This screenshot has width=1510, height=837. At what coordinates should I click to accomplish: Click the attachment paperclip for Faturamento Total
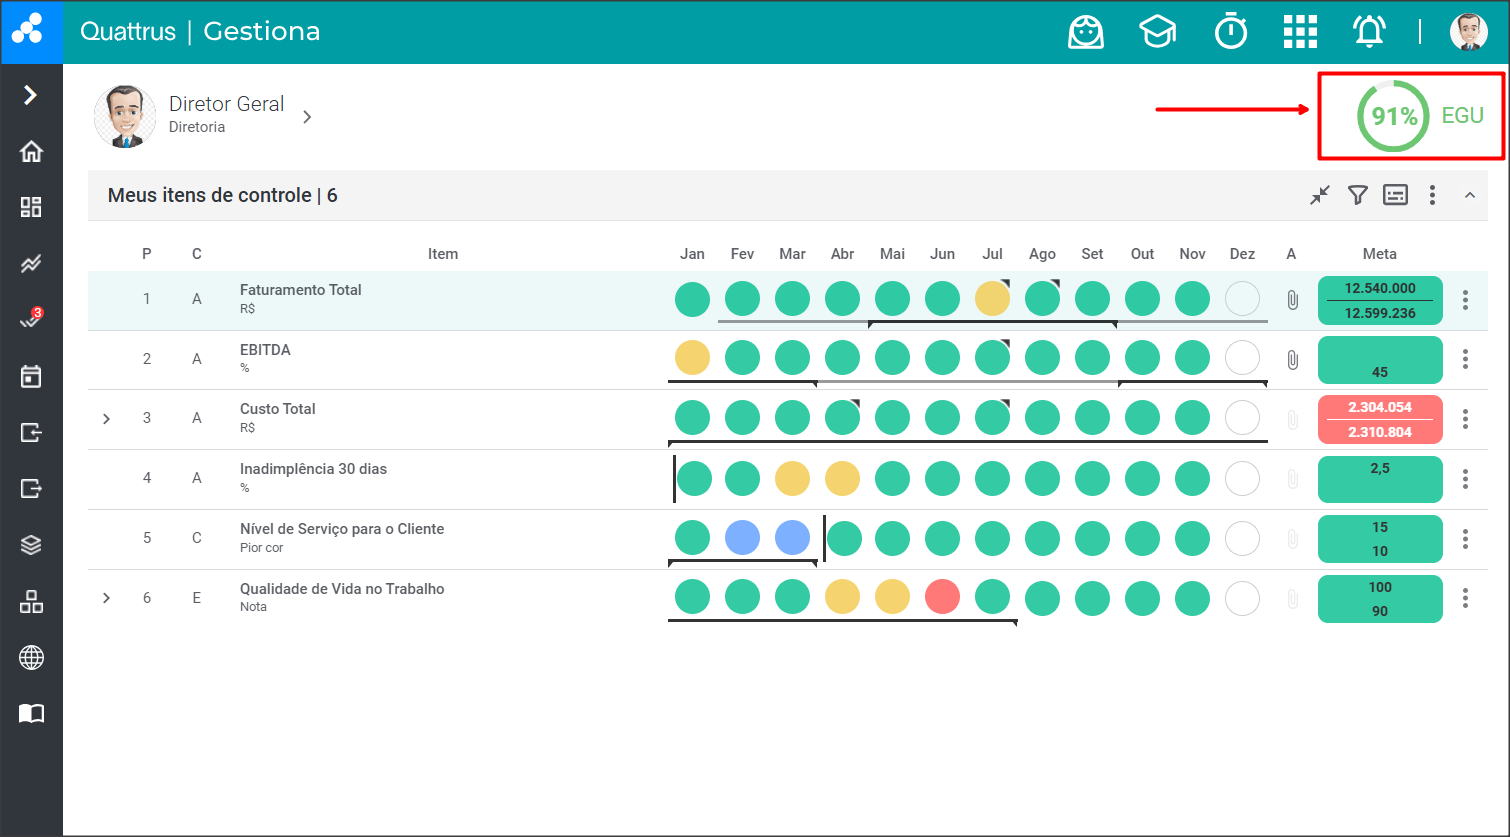(x=1292, y=299)
